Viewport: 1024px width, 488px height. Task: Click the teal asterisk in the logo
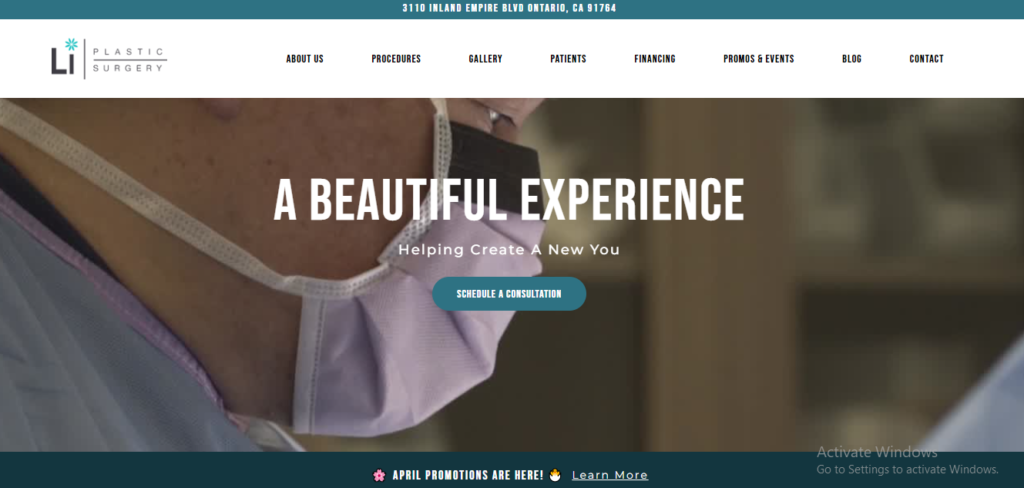[x=71, y=44]
